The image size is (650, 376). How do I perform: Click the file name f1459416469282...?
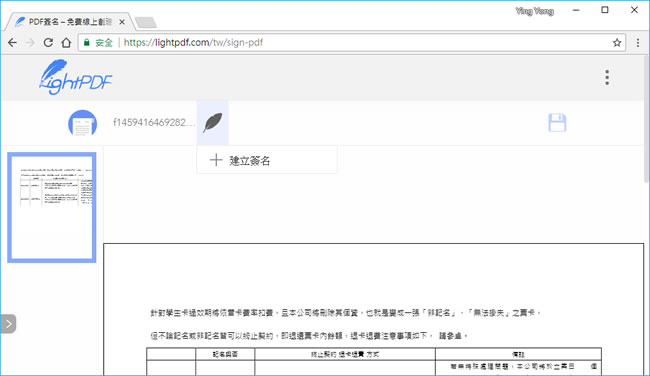154,123
